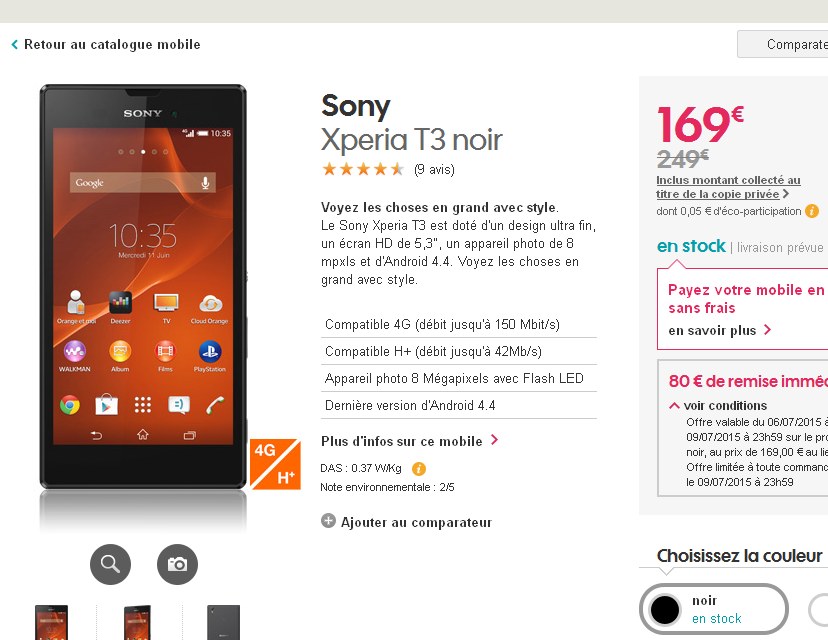Click the magnifier zoom icon below phone

pos(110,564)
